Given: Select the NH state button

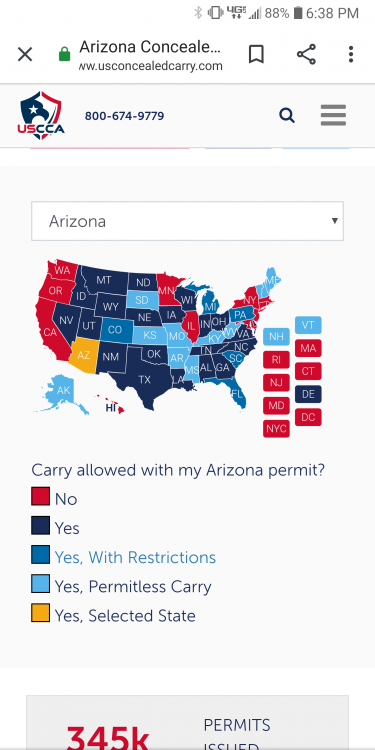Looking at the screenshot, I should [x=276, y=336].
